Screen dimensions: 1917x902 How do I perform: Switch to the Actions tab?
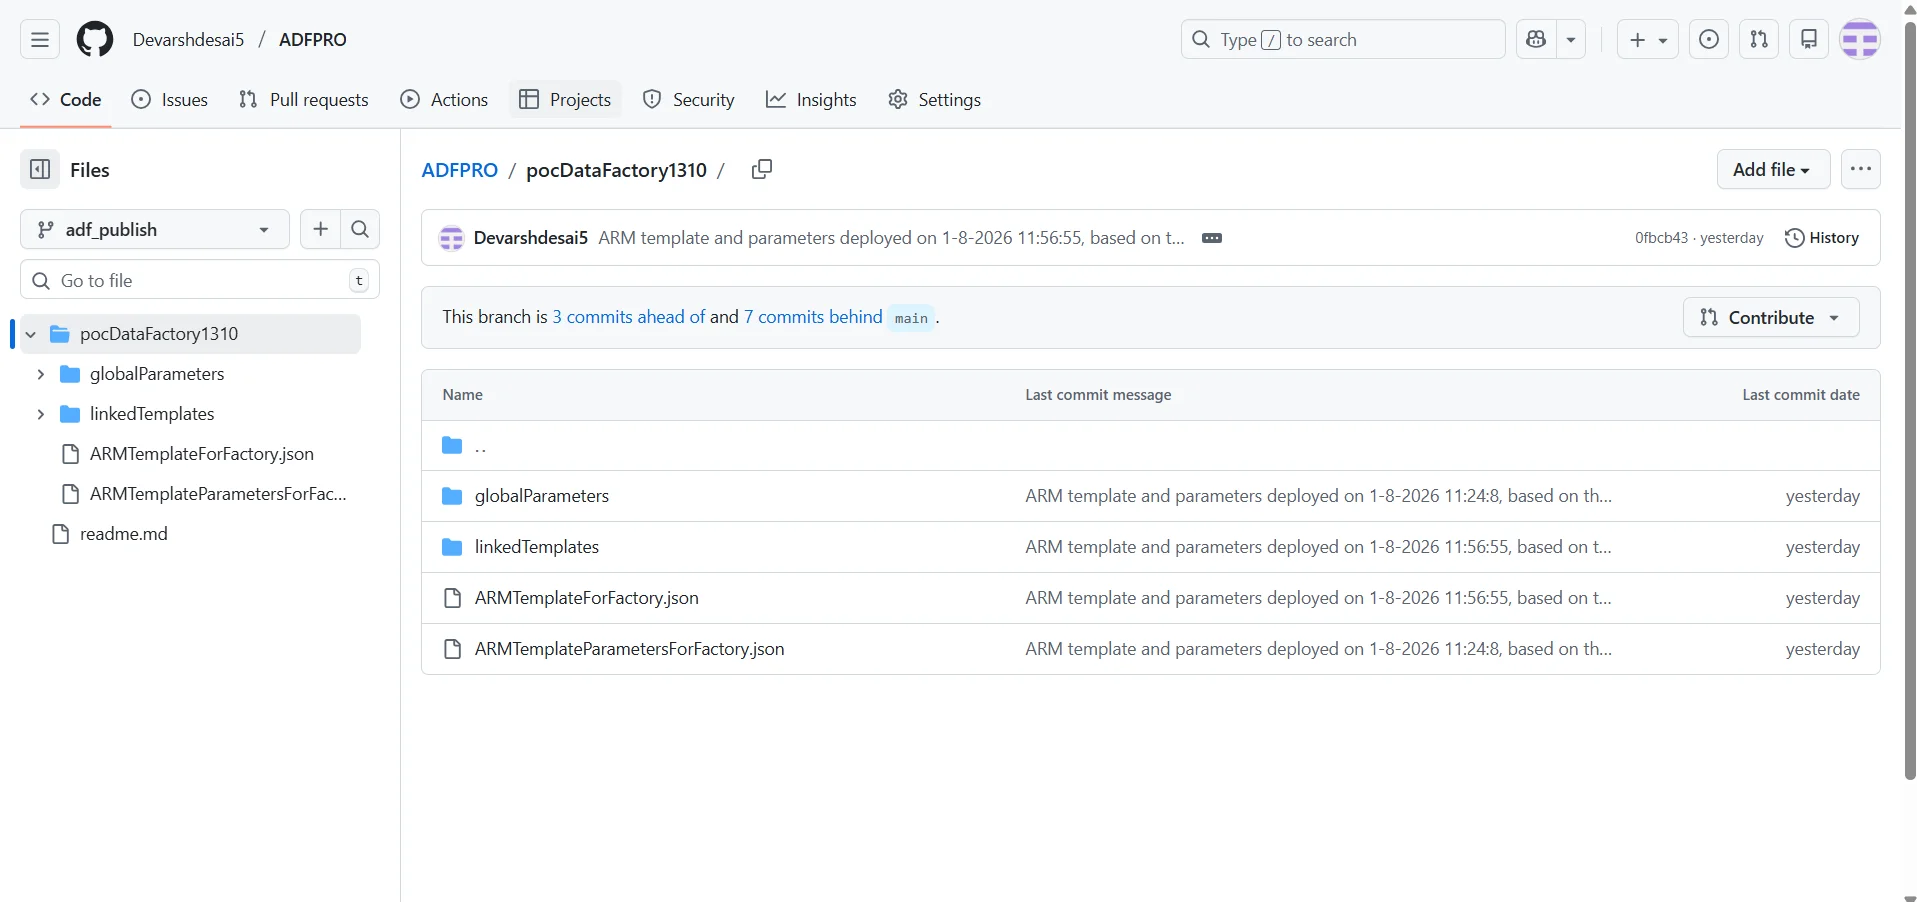click(x=444, y=100)
